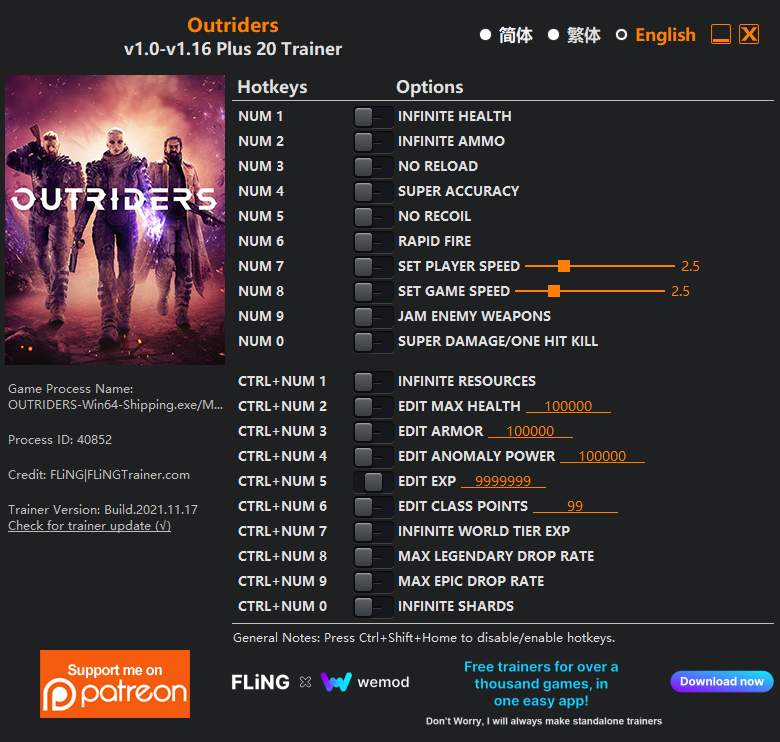Turn on Max Legendary Drop Rate

373,556
